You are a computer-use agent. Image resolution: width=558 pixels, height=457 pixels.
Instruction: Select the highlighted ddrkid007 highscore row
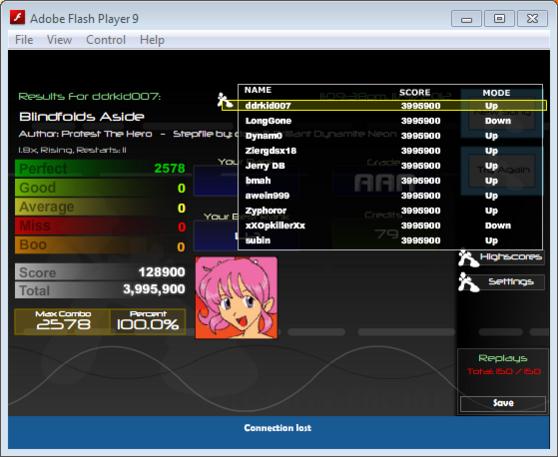pyautogui.click(x=384, y=106)
